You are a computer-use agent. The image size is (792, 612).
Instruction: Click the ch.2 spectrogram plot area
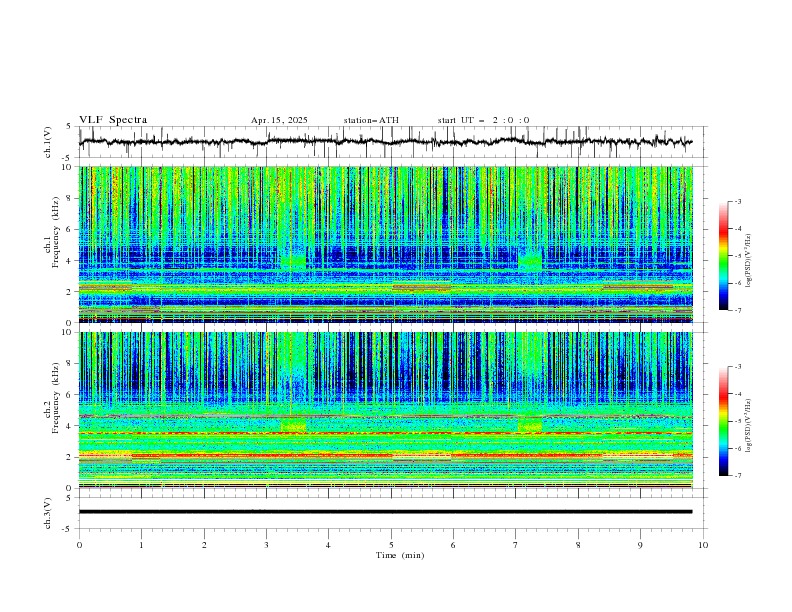click(386, 410)
